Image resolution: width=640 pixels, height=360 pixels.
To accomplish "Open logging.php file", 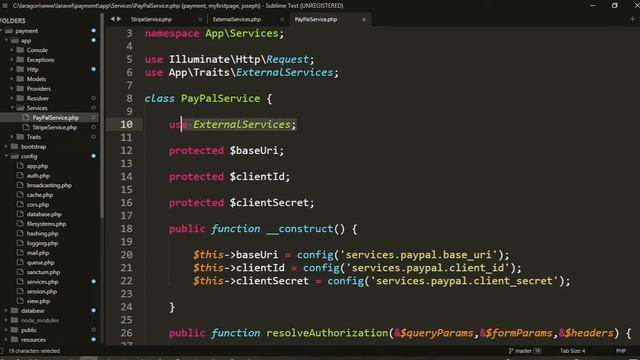I will [42, 243].
